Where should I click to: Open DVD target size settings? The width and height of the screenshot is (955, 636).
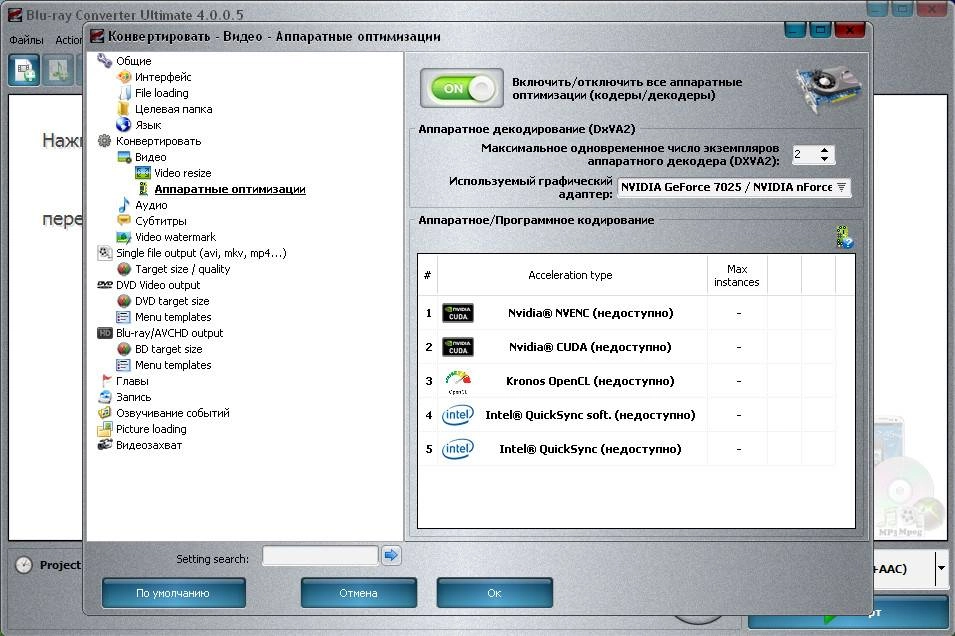click(x=172, y=301)
